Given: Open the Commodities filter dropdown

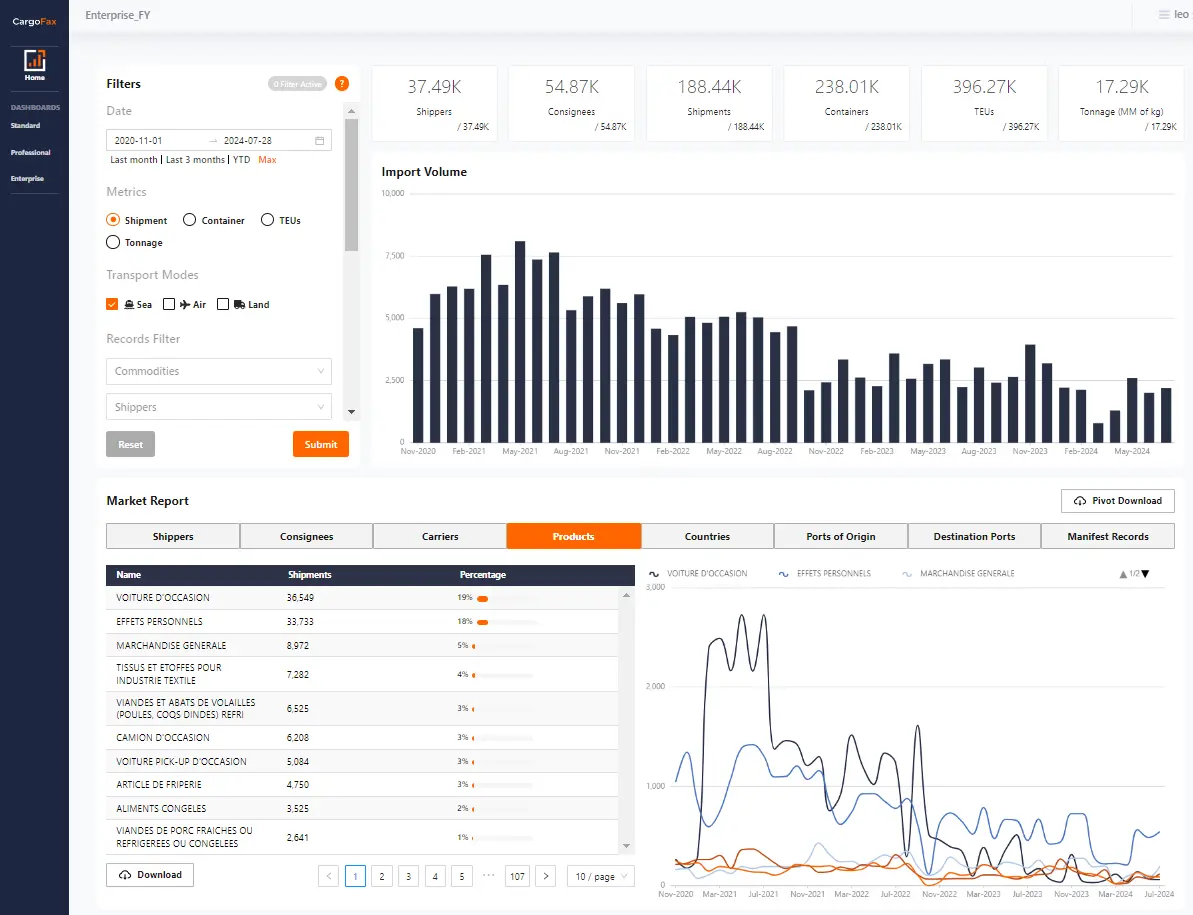Looking at the screenshot, I should tap(218, 371).
